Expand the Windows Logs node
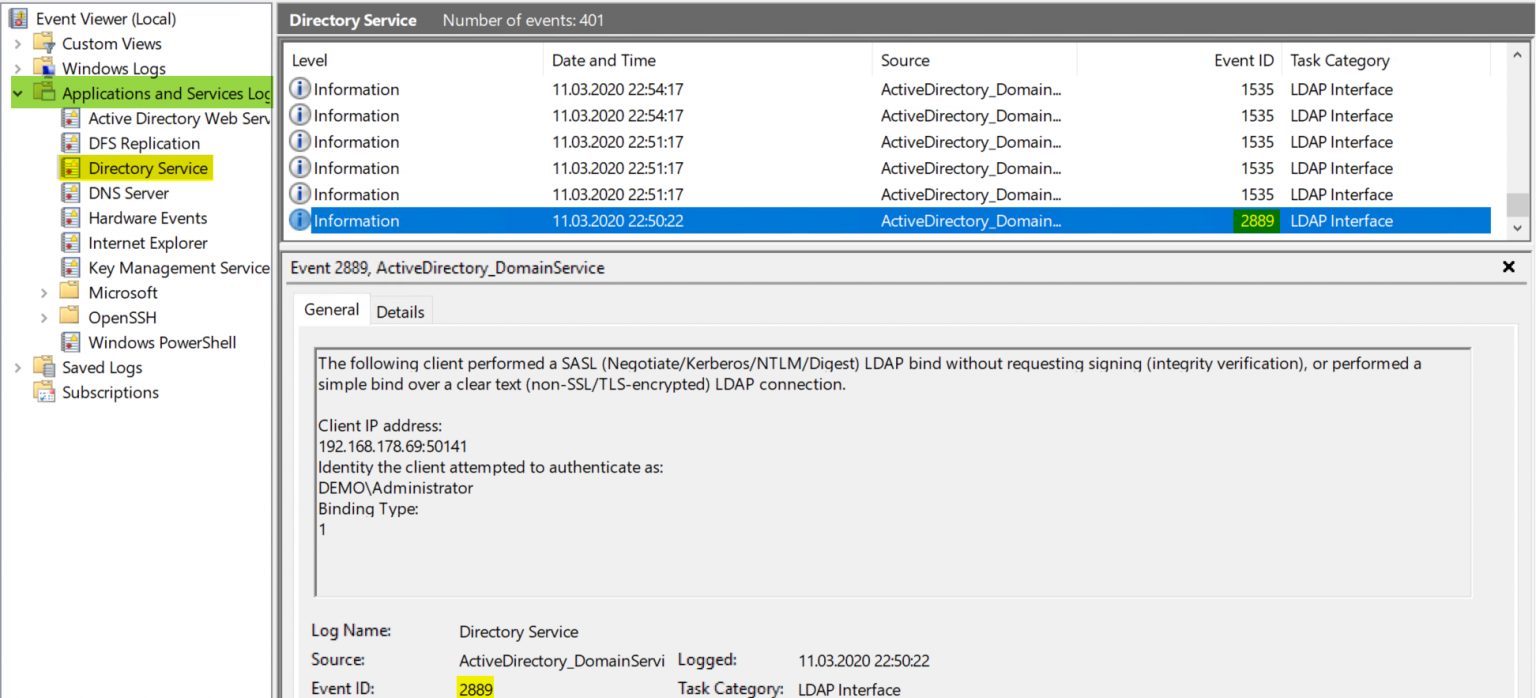 (x=18, y=69)
